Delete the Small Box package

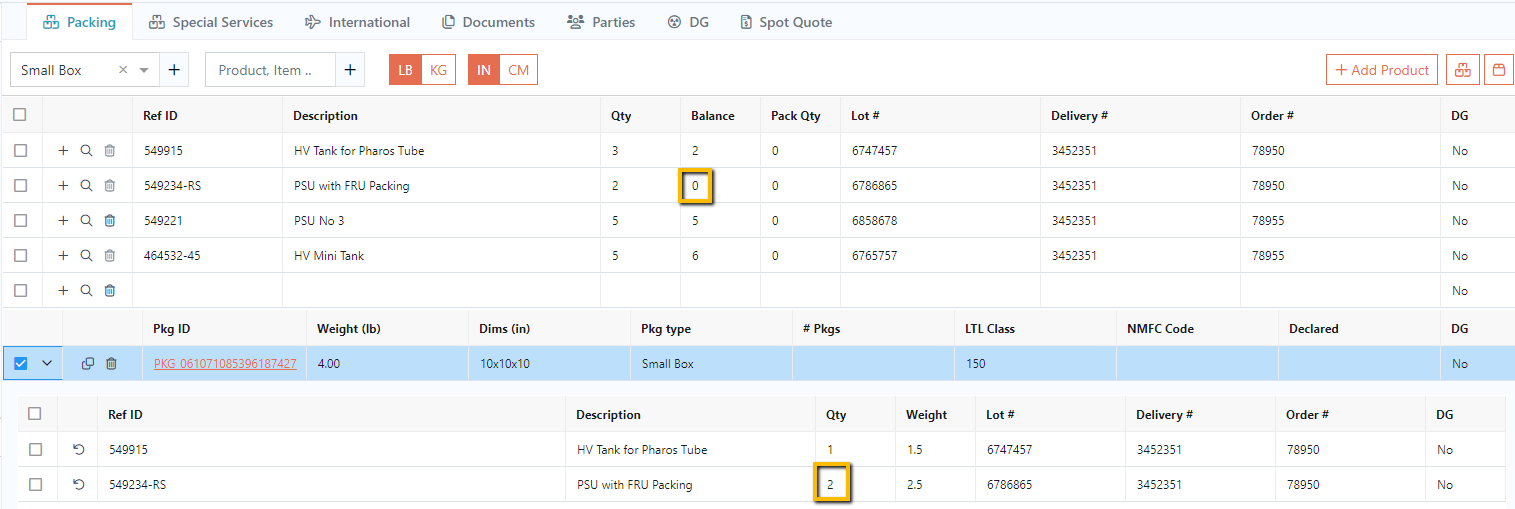tap(111, 363)
